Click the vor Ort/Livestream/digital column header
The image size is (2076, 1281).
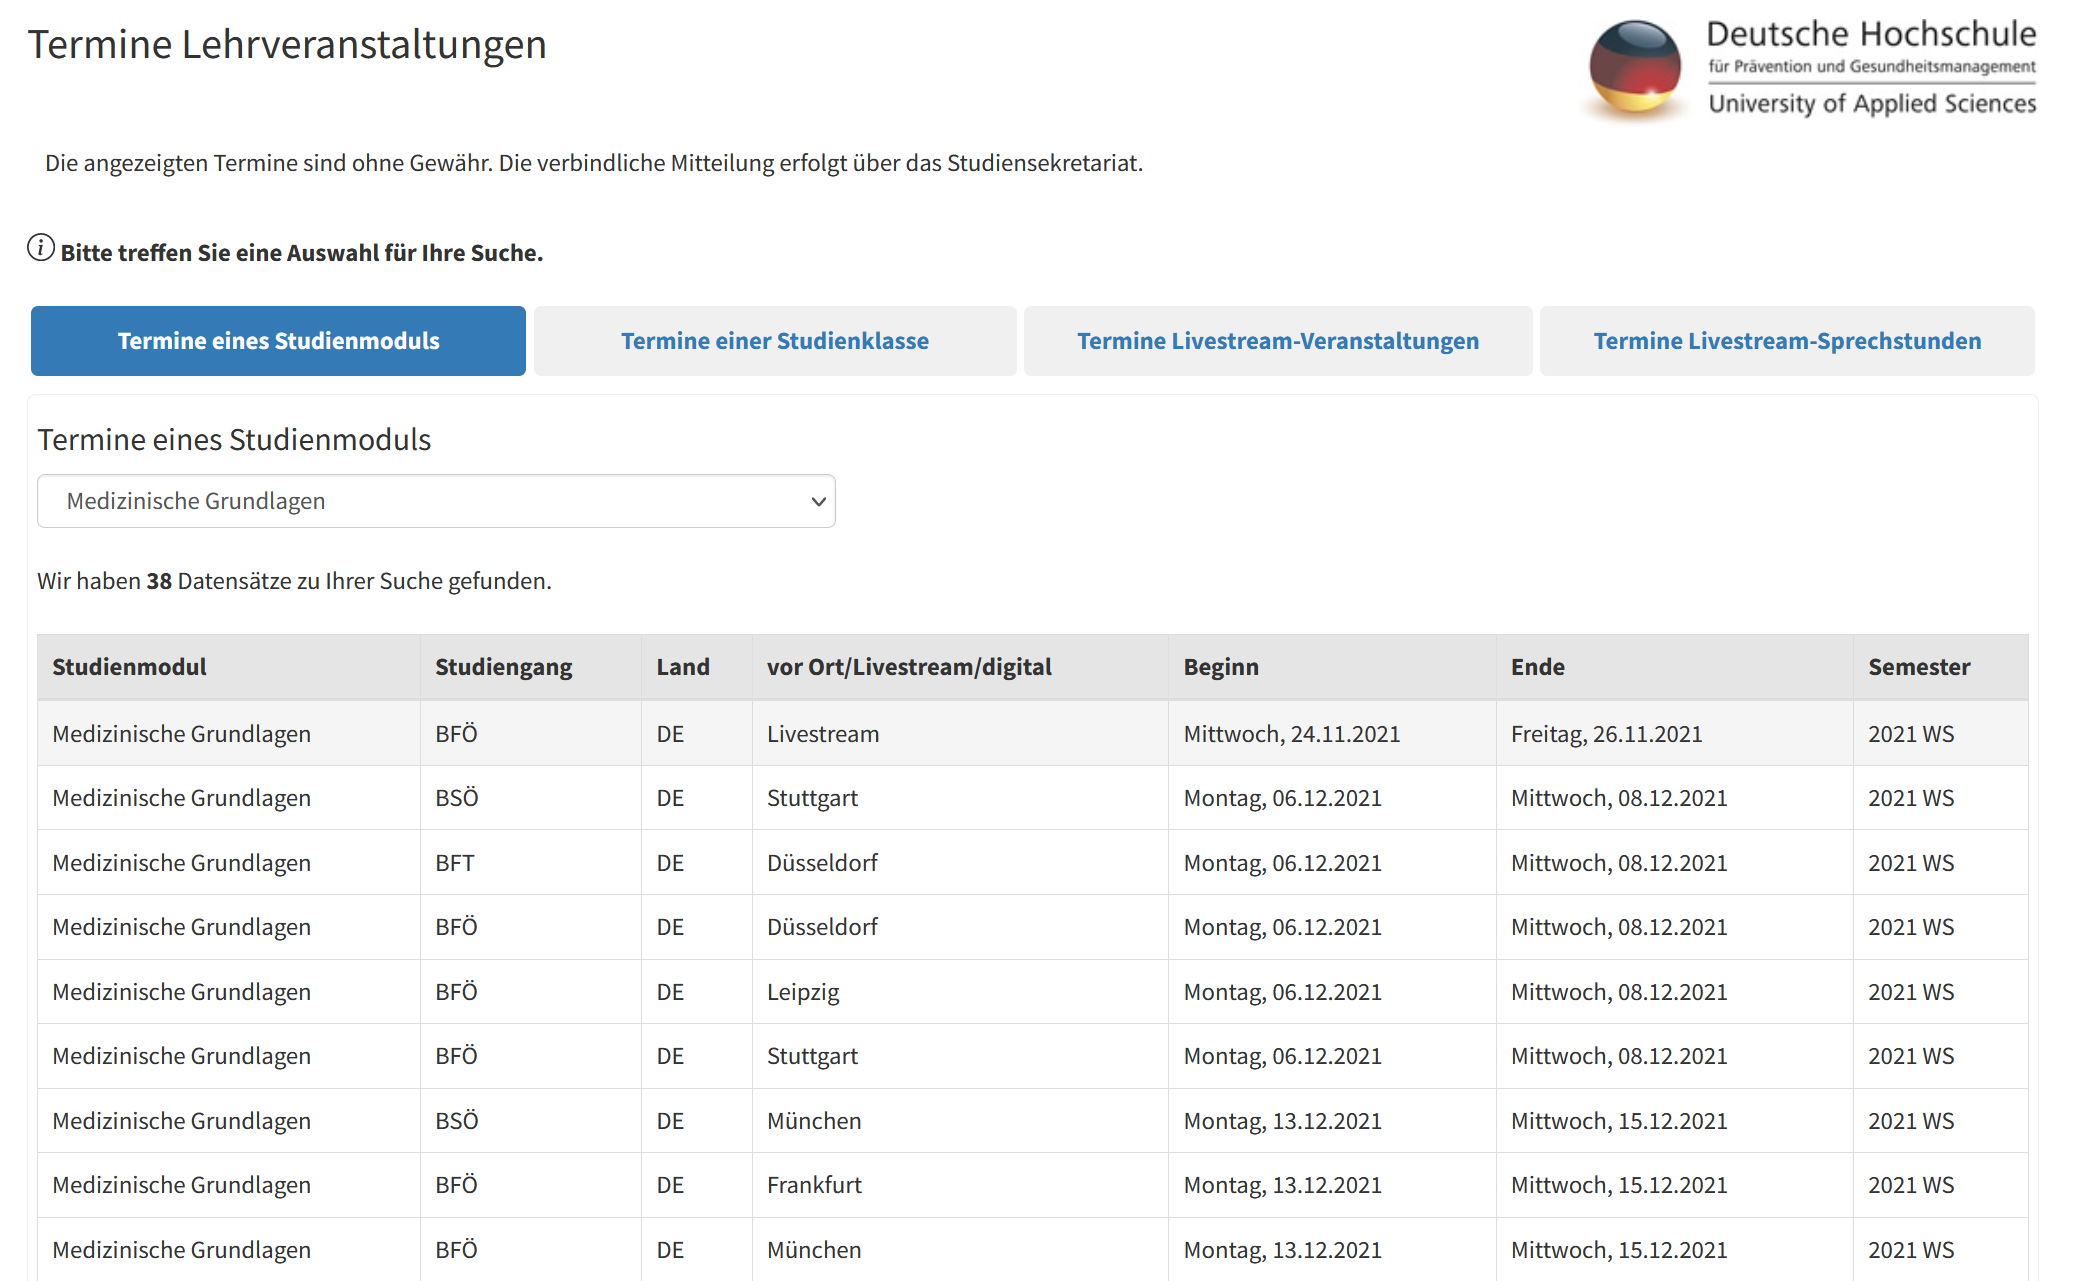(908, 667)
